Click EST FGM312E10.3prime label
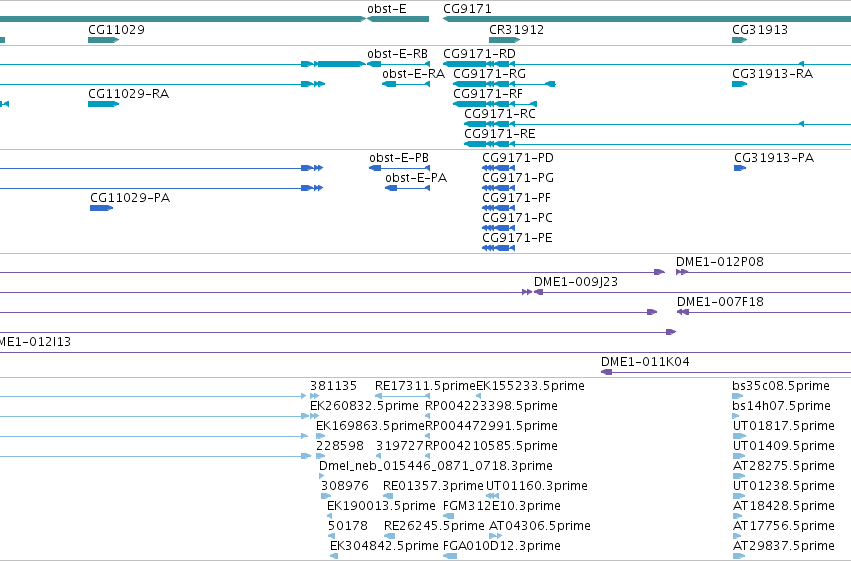This screenshot has width=851, height=561. [x=501, y=506]
